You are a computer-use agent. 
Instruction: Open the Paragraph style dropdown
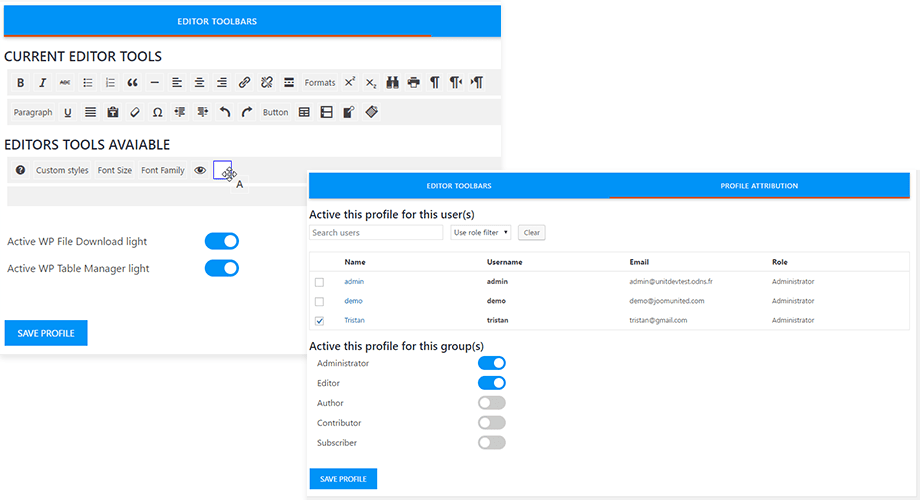coord(33,113)
